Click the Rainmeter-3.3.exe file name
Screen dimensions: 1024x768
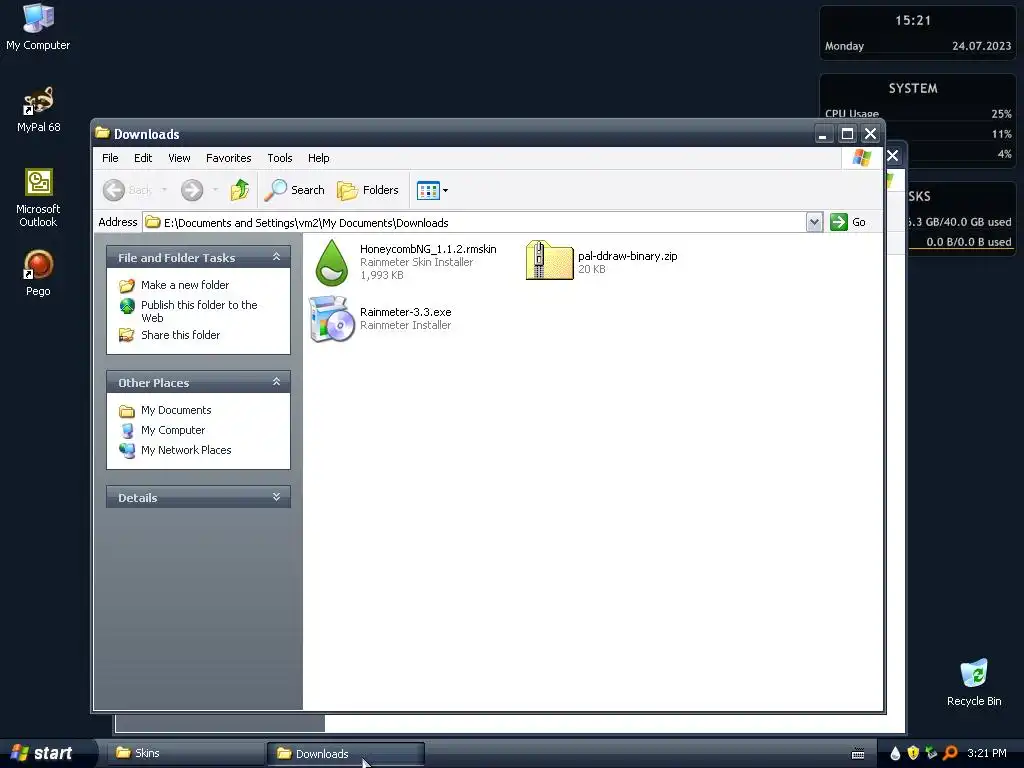(406, 312)
